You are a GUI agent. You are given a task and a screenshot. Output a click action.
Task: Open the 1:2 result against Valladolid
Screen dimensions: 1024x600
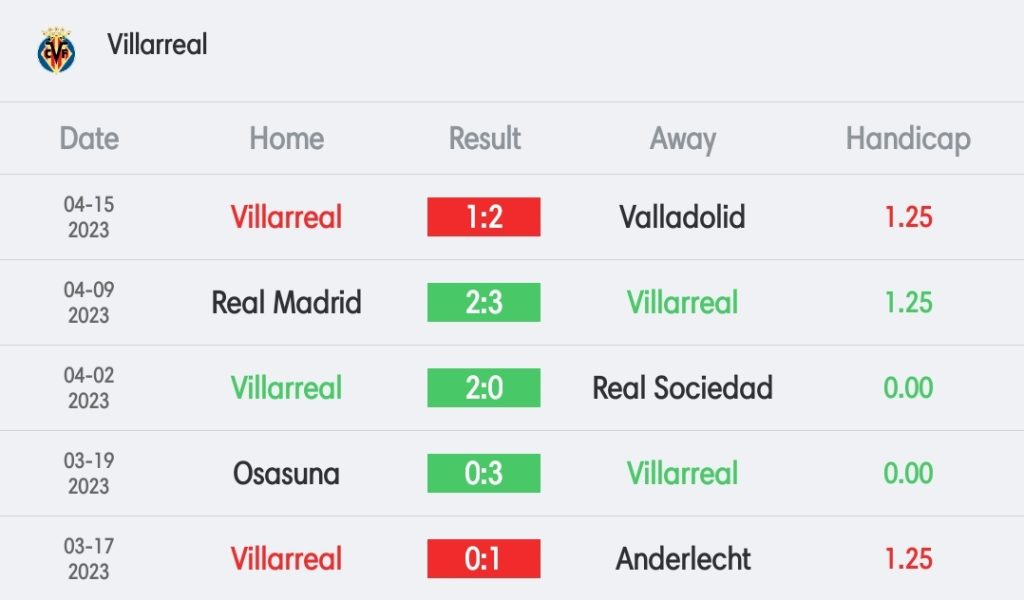click(484, 217)
